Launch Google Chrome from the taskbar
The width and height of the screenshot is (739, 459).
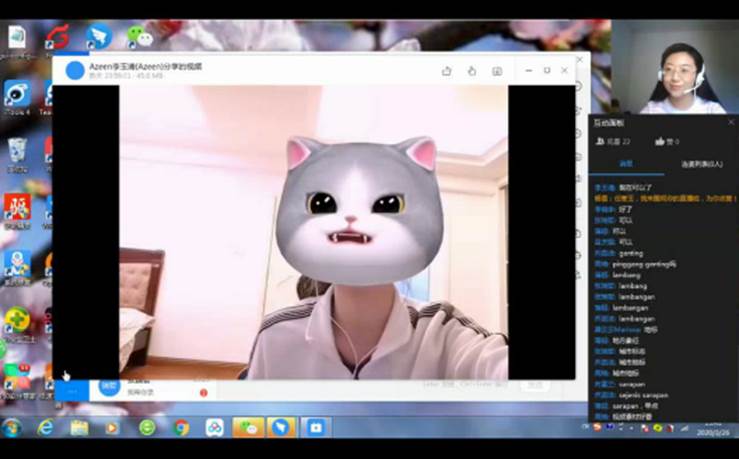click(181, 428)
